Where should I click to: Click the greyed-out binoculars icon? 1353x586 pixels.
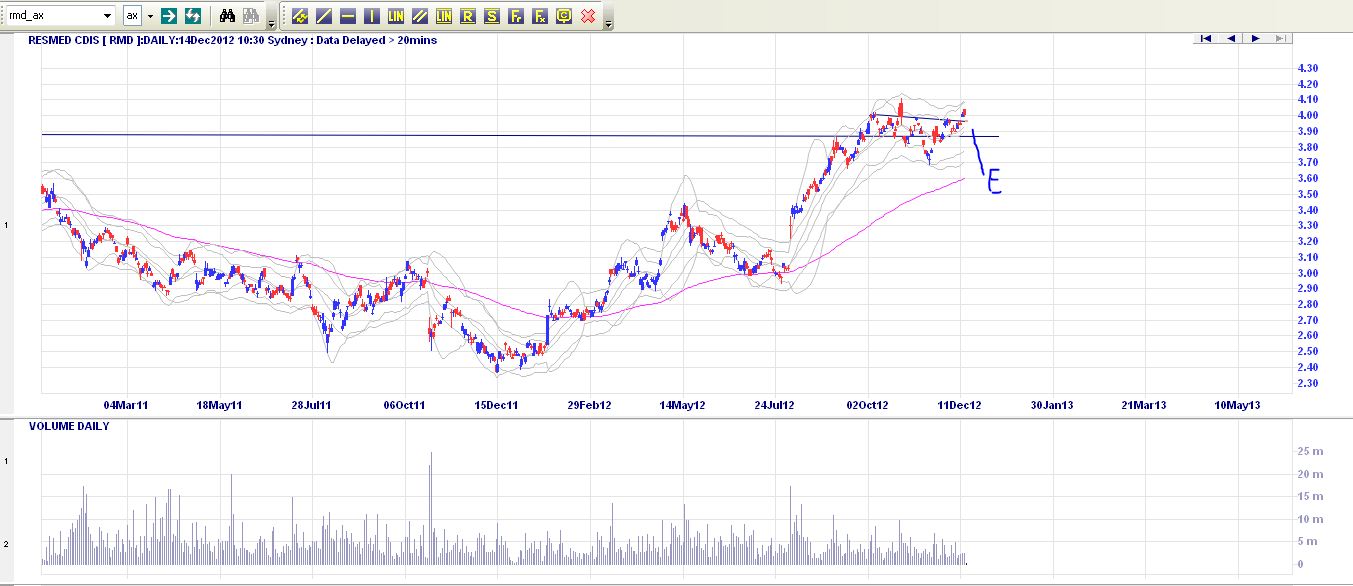pos(251,16)
